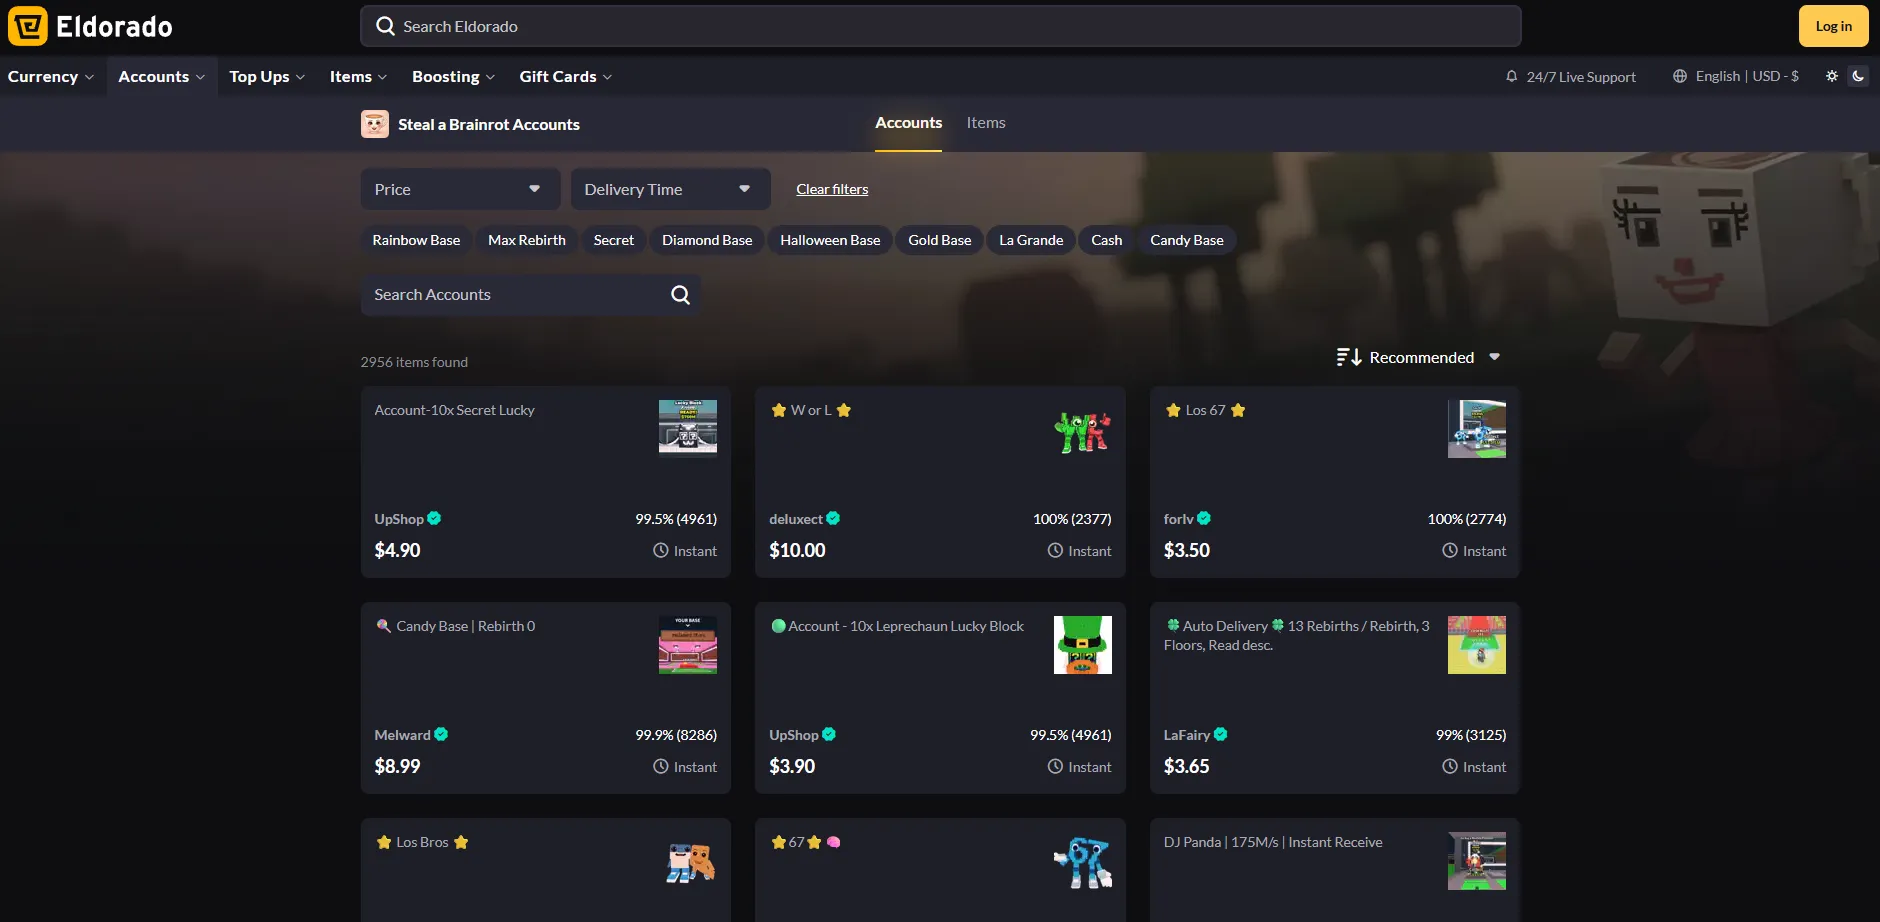Viewport: 1880px width, 922px height.
Task: Focus the Search Eldorado input field
Action: coord(940,27)
